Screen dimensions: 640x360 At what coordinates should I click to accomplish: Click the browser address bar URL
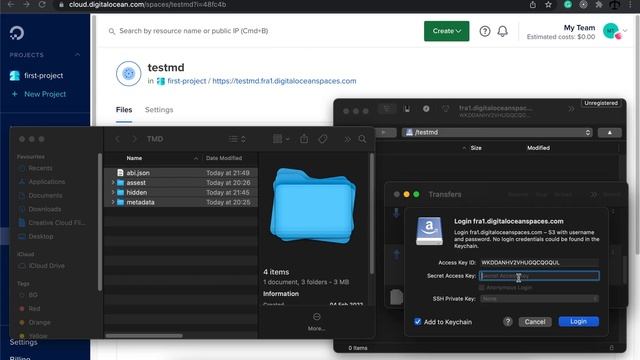(x=147, y=4)
